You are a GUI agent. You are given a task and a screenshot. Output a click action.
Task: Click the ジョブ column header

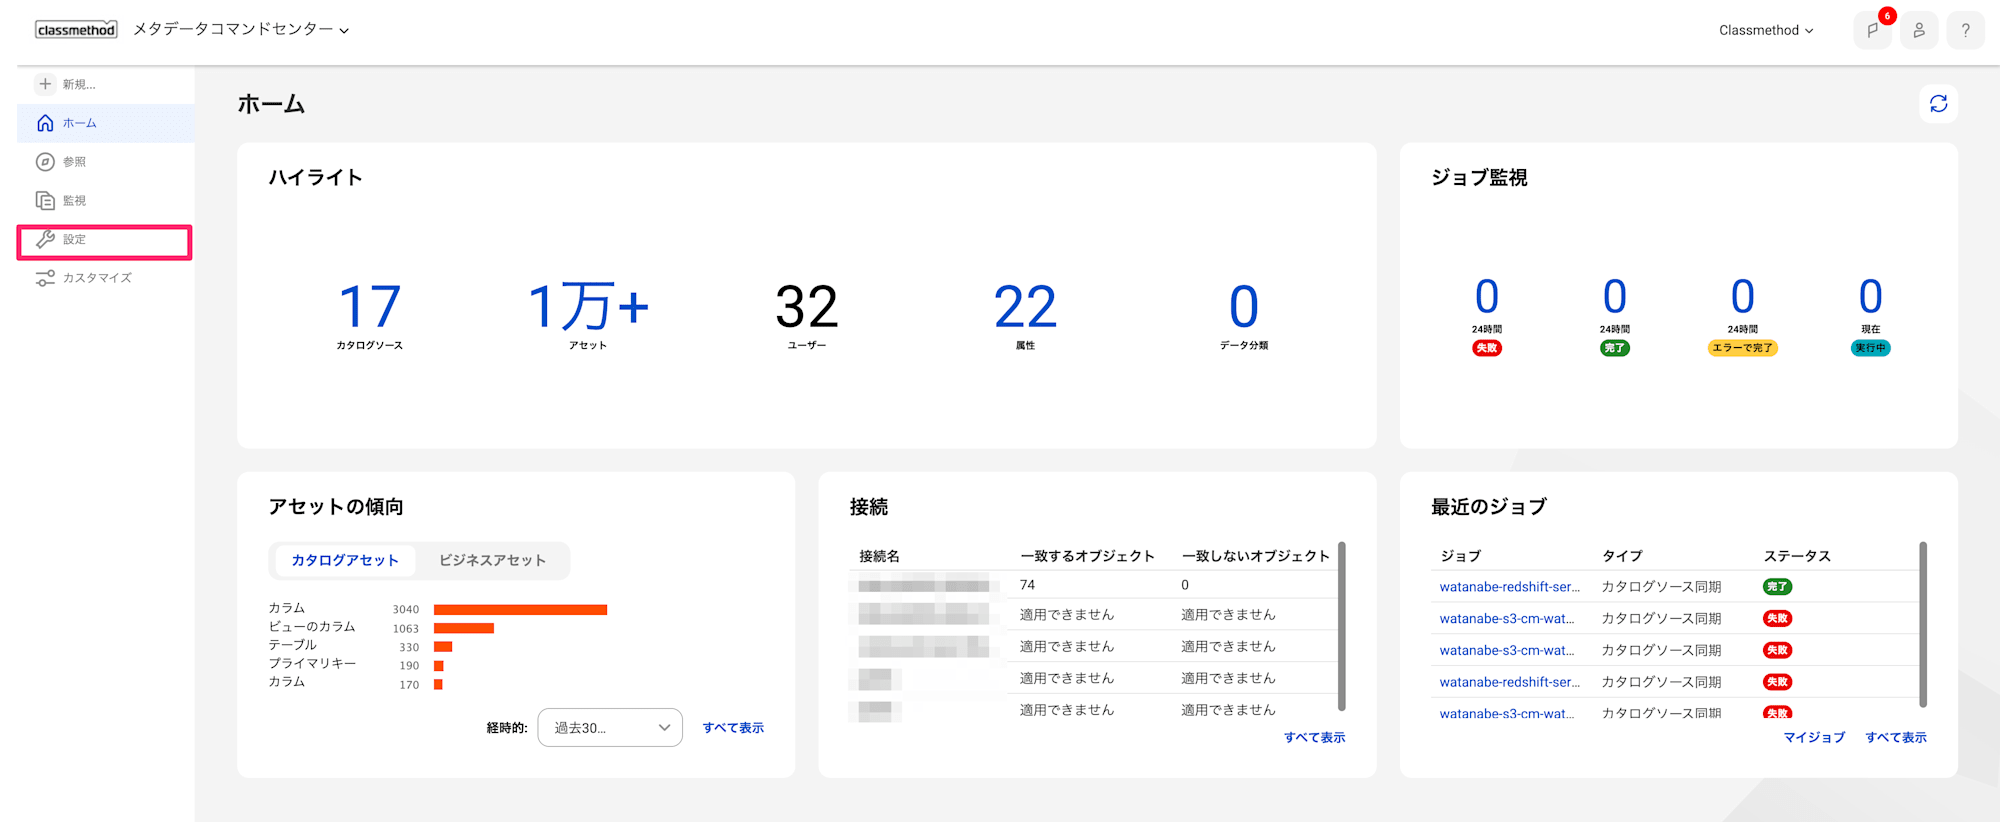point(1461,556)
